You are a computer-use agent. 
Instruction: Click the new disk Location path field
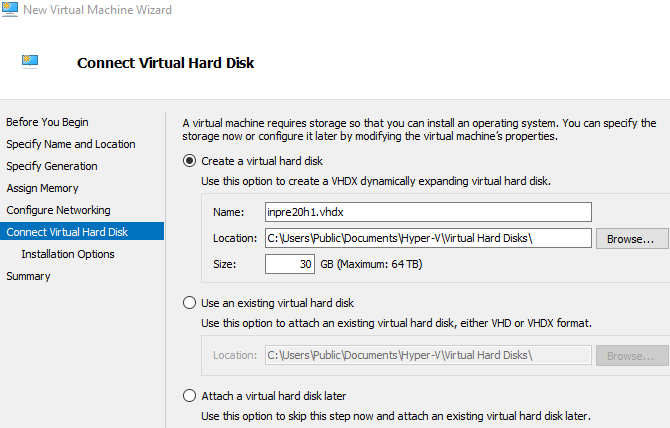tap(428, 238)
